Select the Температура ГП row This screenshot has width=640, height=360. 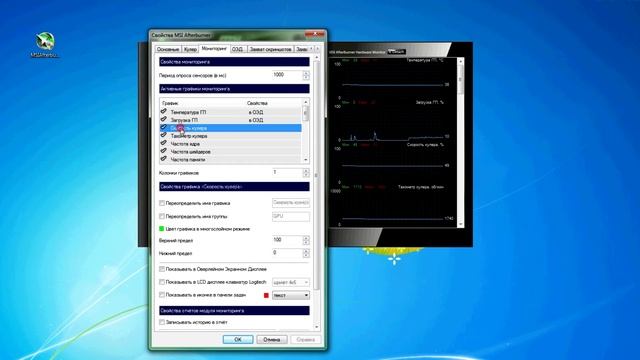click(x=231, y=112)
